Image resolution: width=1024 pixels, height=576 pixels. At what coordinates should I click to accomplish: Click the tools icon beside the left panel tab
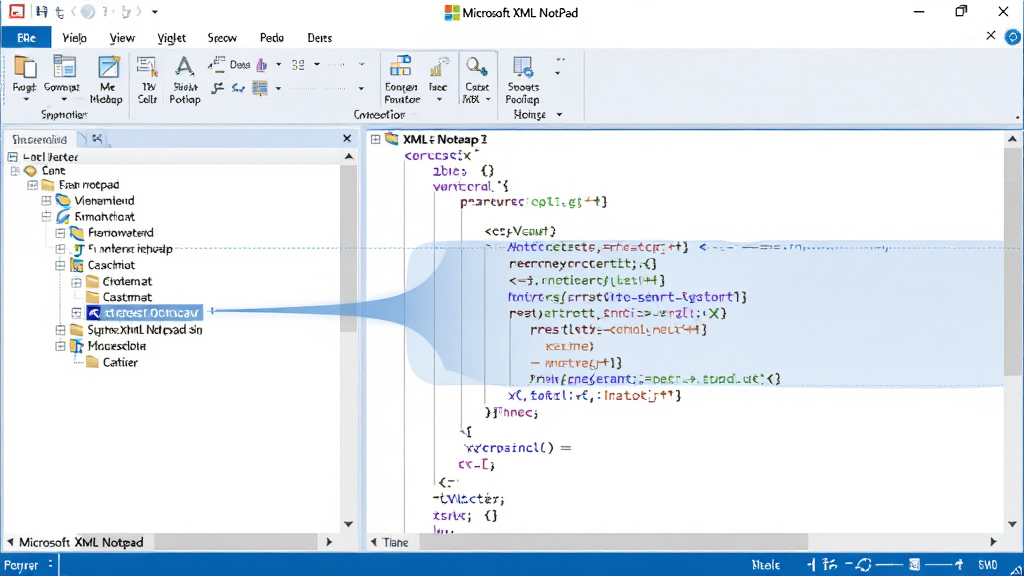coord(97,138)
